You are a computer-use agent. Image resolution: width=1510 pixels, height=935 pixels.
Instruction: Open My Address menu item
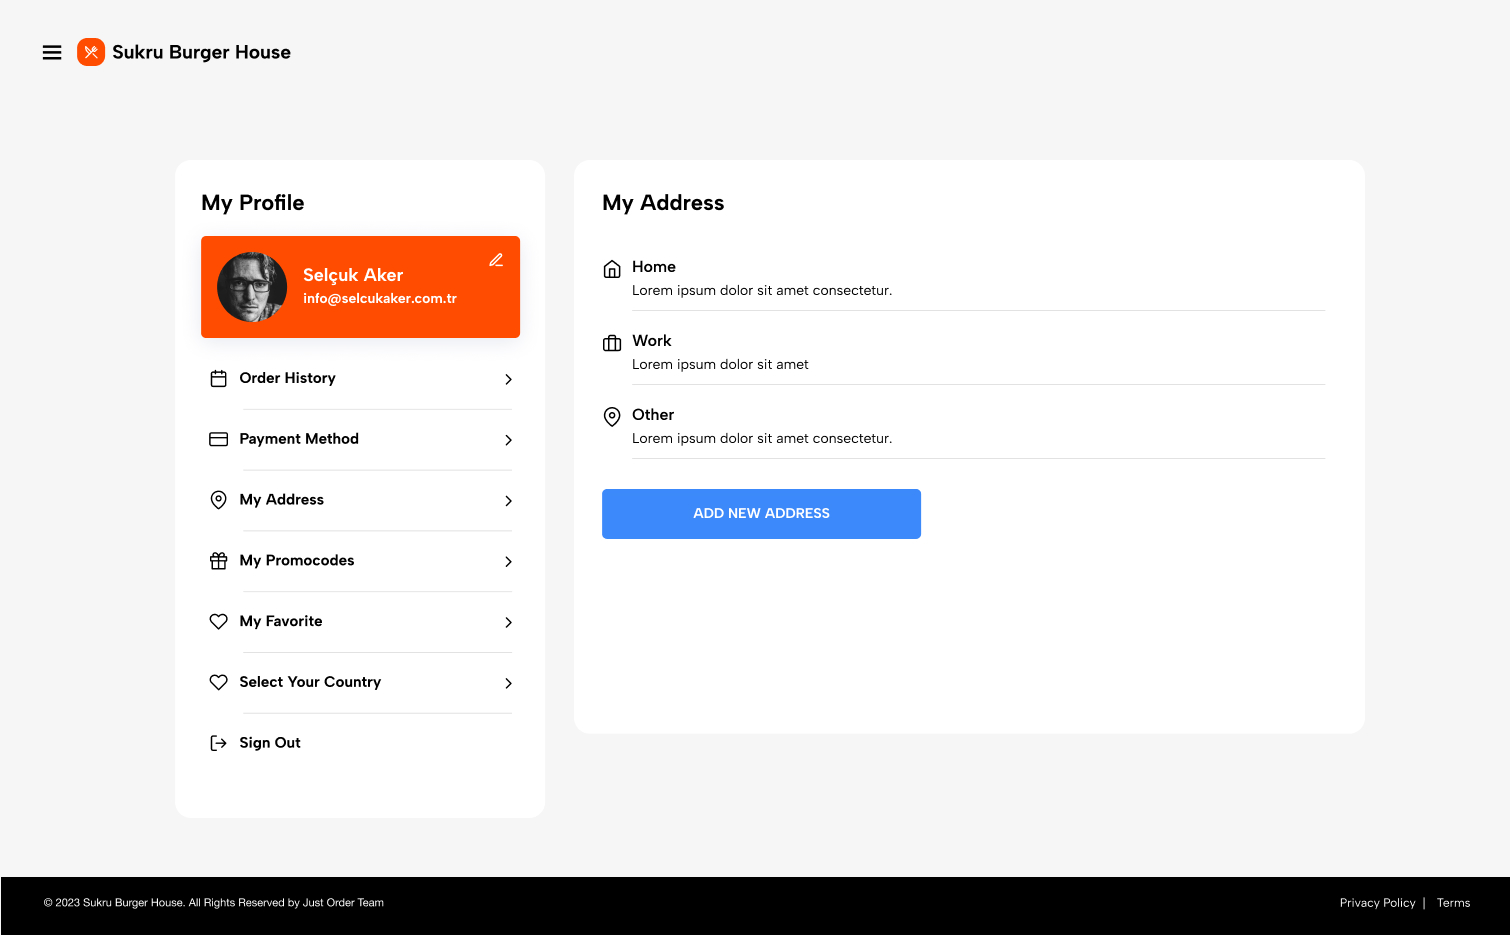(x=282, y=500)
